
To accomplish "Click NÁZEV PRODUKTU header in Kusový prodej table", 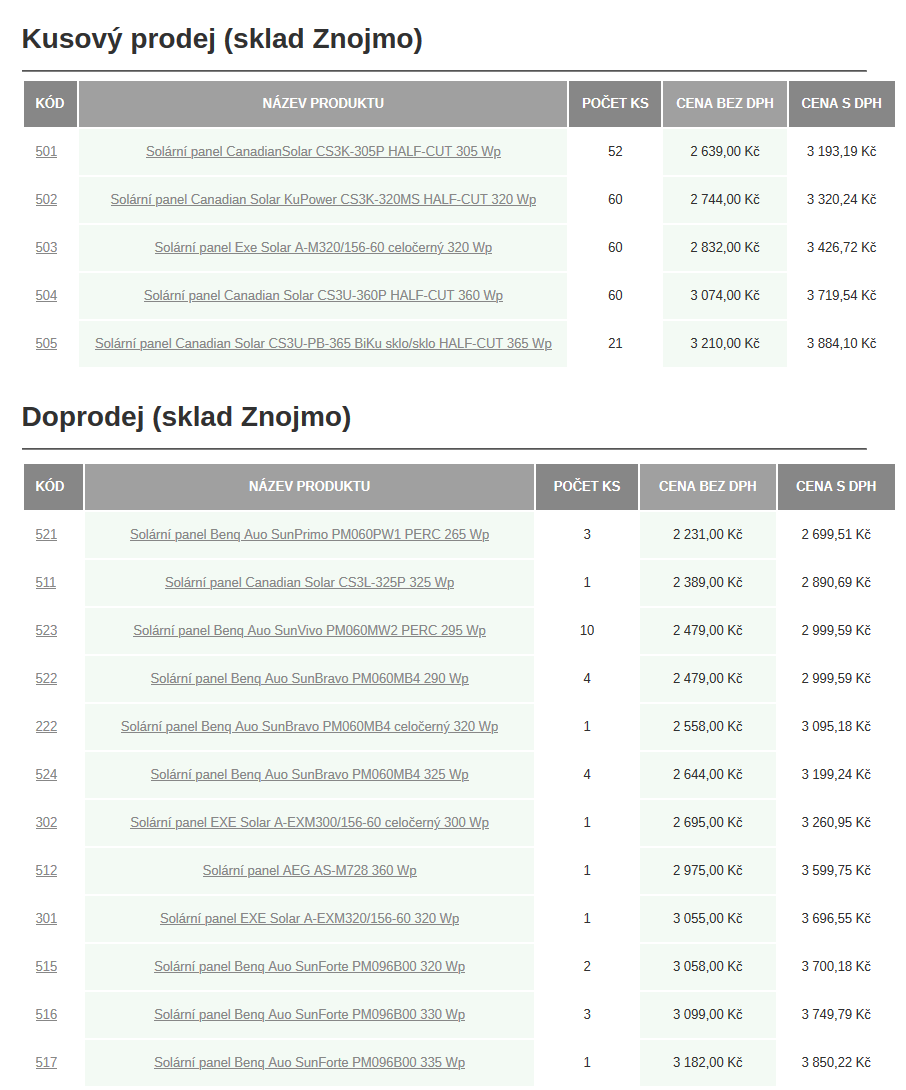I will point(323,104).
